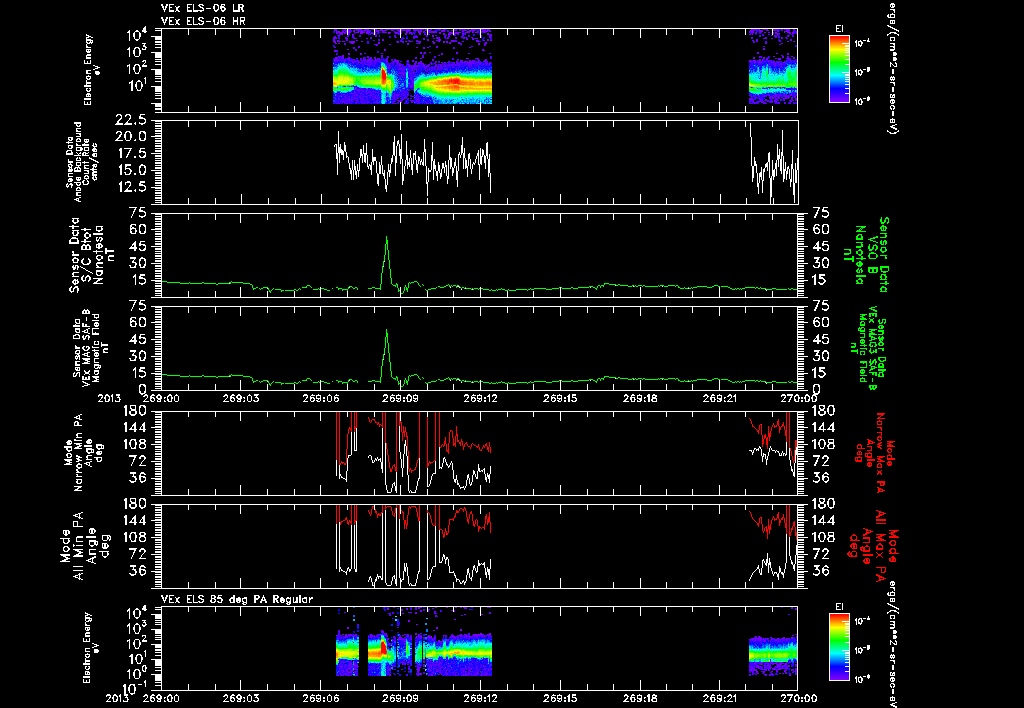Screen dimensions: 1024x708
Task: Click the late-day count rate trace segment
Action: pyautogui.click(x=773, y=163)
